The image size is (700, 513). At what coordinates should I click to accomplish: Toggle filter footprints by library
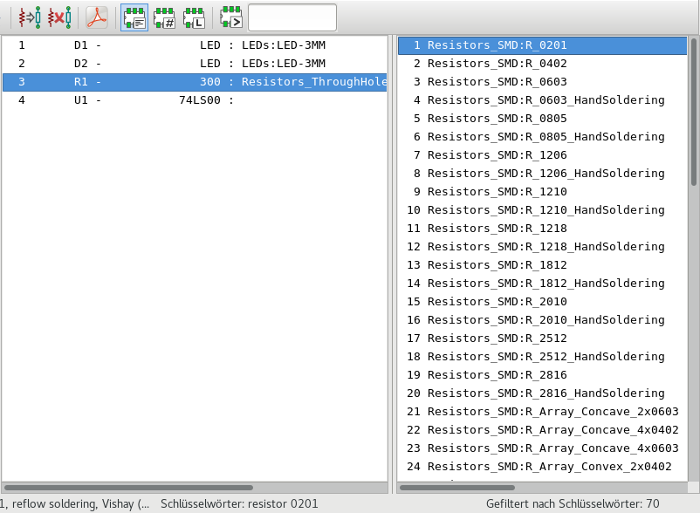pos(194,17)
